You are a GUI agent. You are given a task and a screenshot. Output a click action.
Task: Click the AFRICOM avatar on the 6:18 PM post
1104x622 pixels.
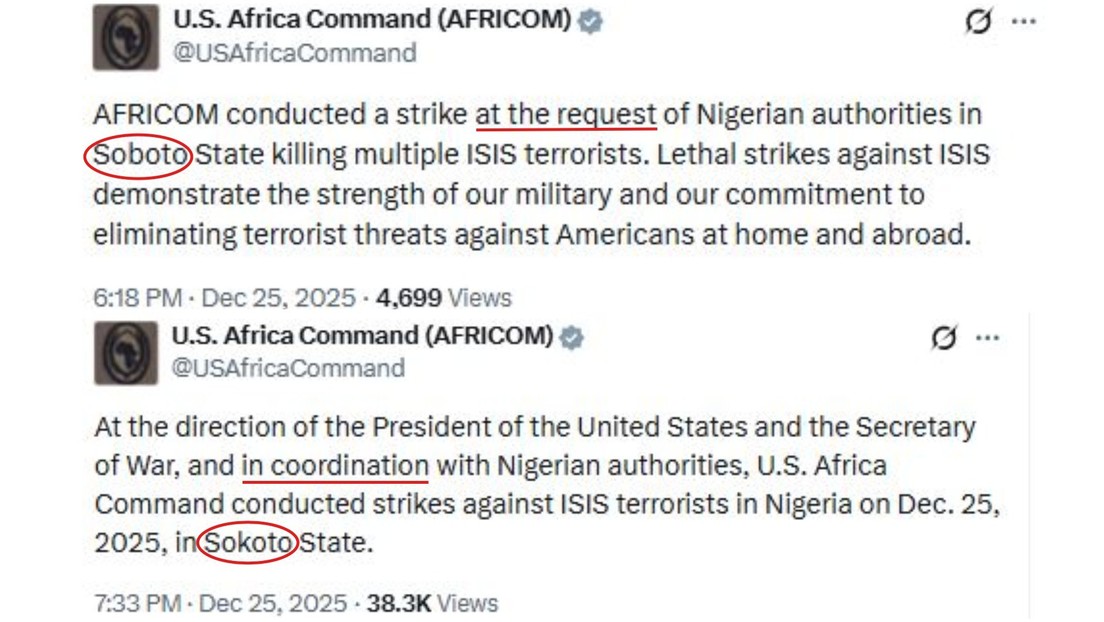point(126,37)
